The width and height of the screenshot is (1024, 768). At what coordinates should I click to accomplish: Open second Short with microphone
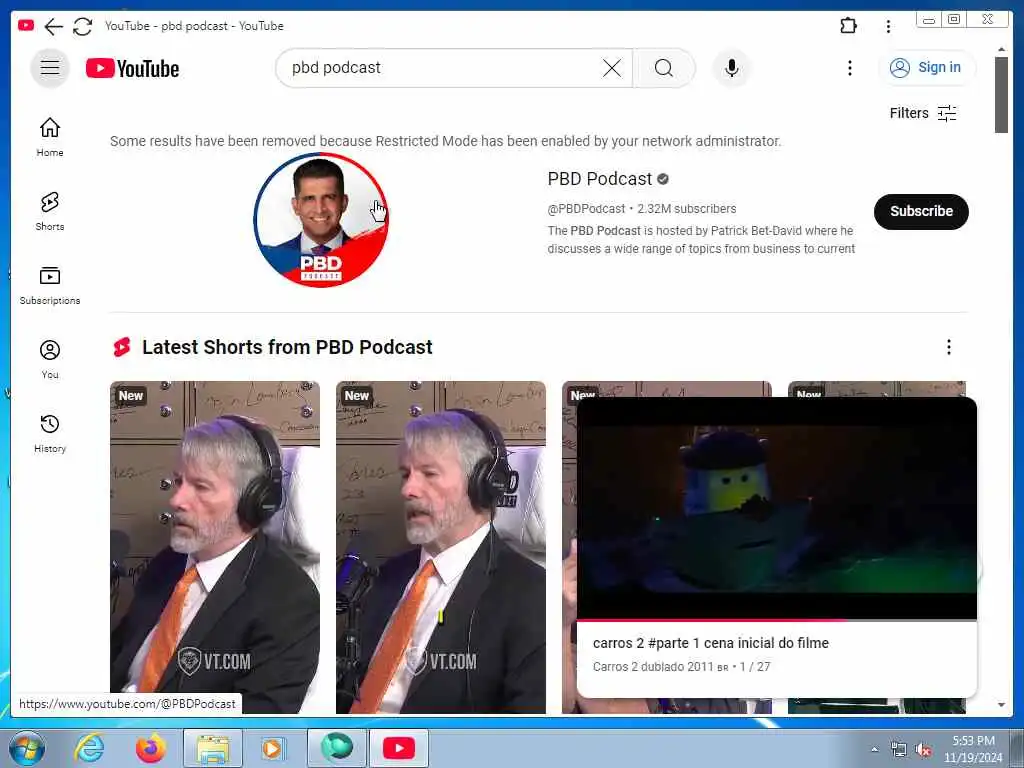pyautogui.click(x=441, y=547)
